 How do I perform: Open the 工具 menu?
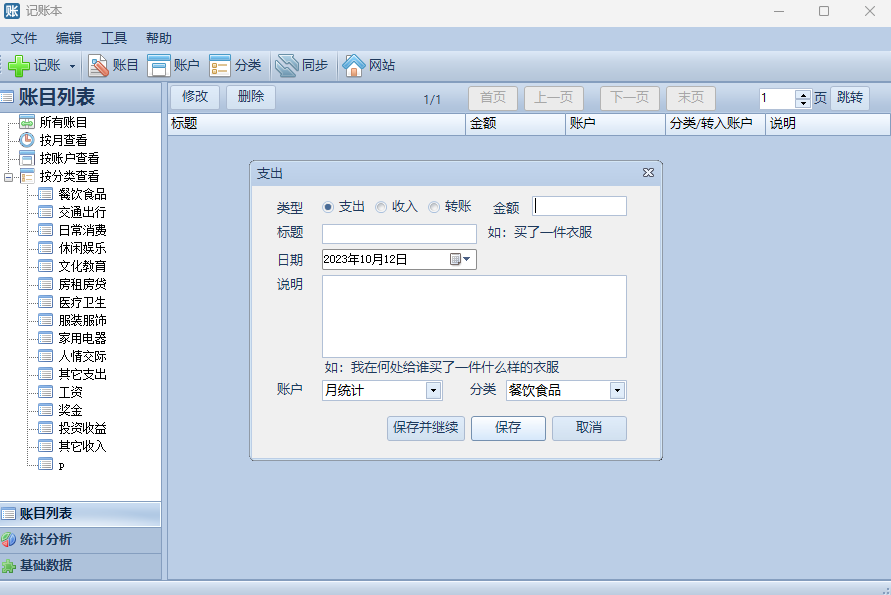point(114,38)
